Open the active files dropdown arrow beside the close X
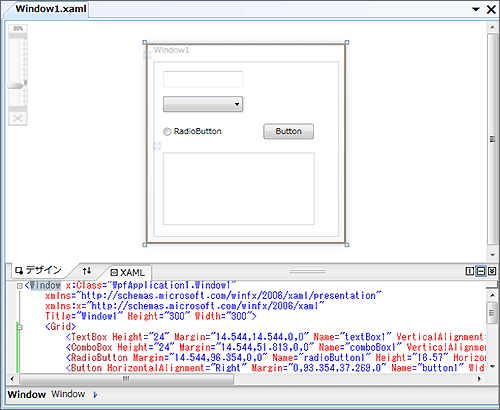Image resolution: width=500 pixels, height=410 pixels. tap(476, 9)
